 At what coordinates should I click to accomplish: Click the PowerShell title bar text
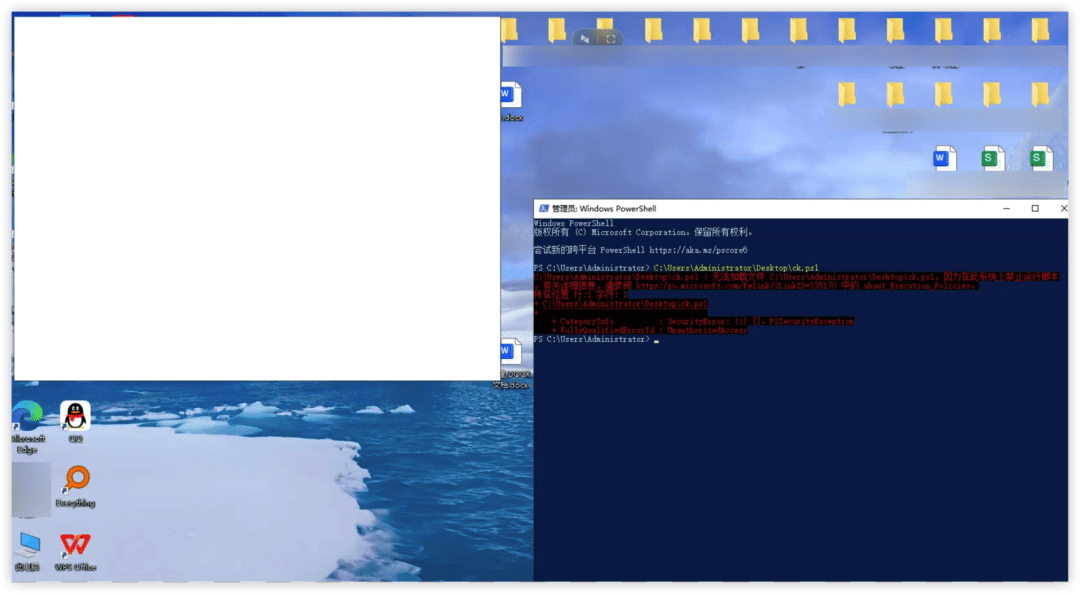(x=604, y=208)
